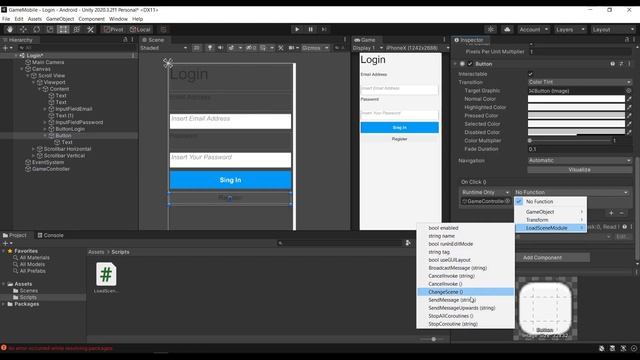The image size is (640, 360).
Task: Click the Add Component button
Action: [x=542, y=258]
